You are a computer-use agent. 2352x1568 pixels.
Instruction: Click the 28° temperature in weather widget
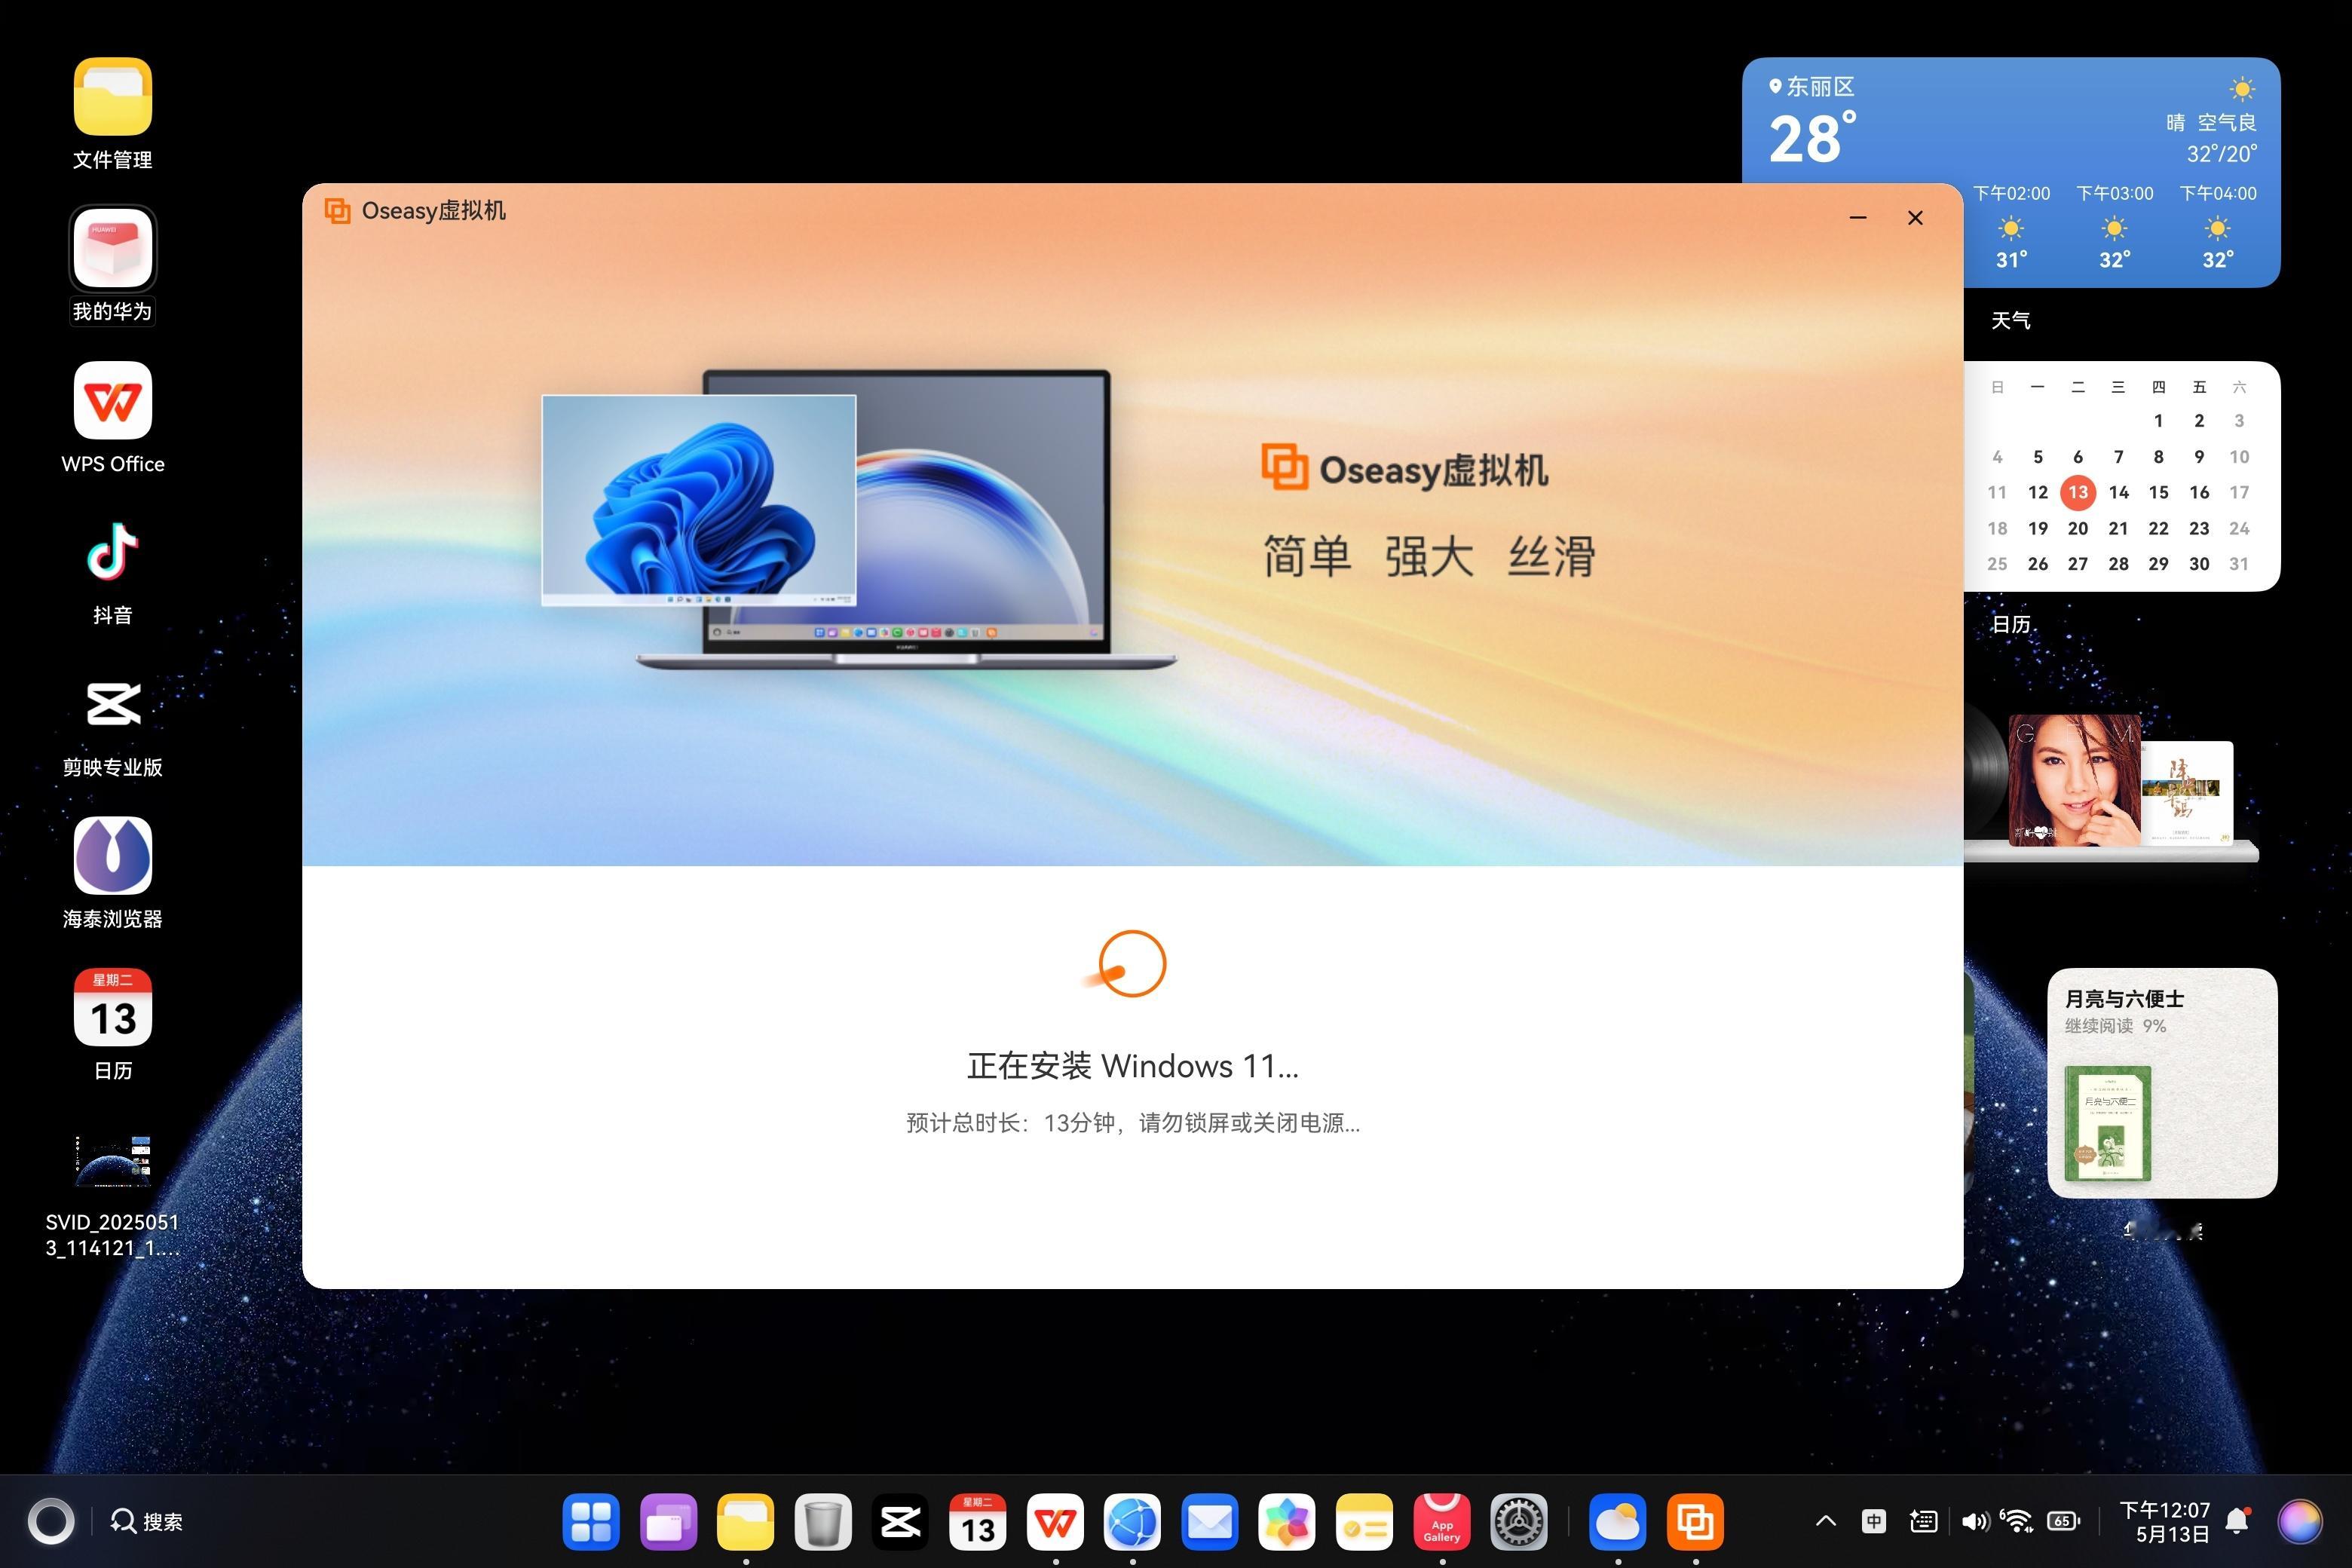1811,139
